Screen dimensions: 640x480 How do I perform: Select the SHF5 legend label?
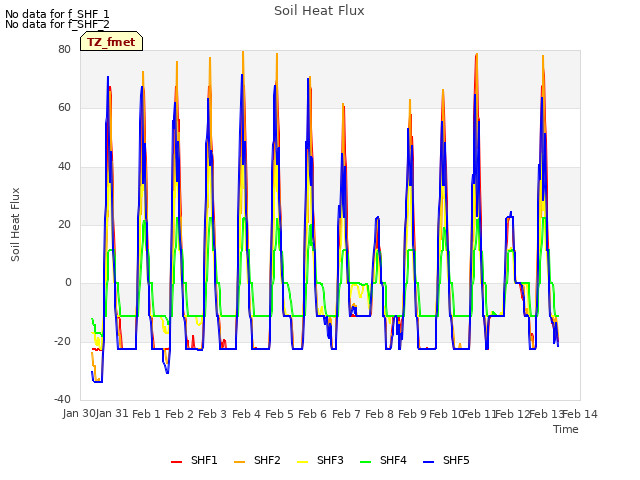tap(456, 460)
